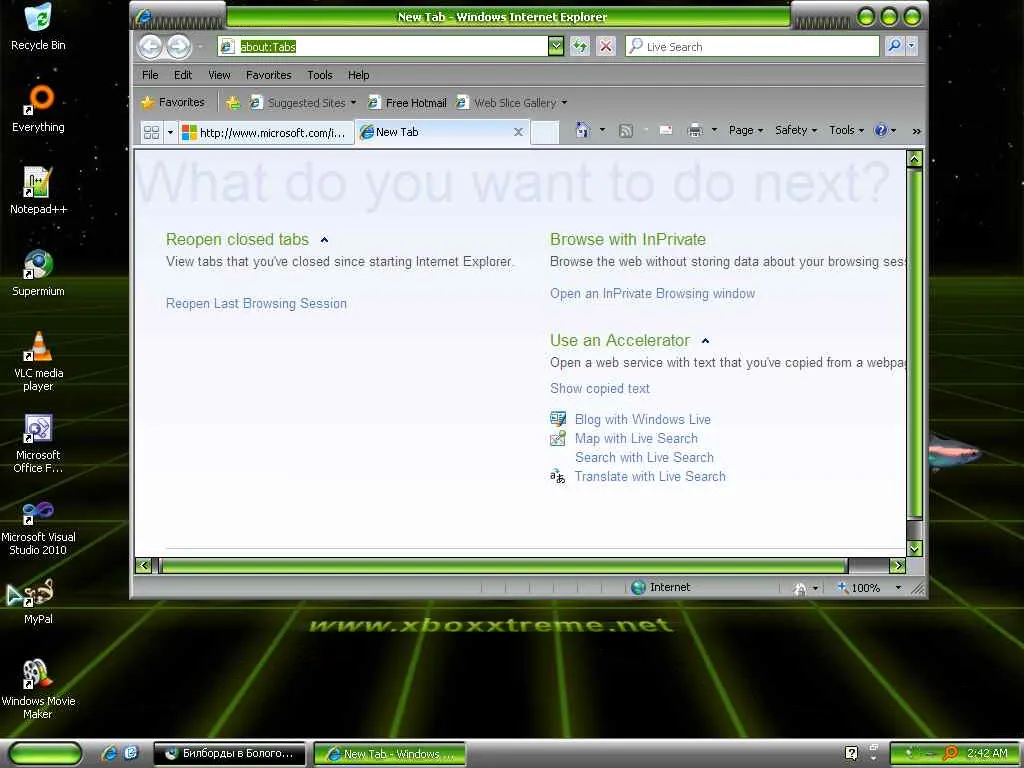Open the Windows Movie Maker shortcut
The image size is (1024, 768).
pos(38,689)
